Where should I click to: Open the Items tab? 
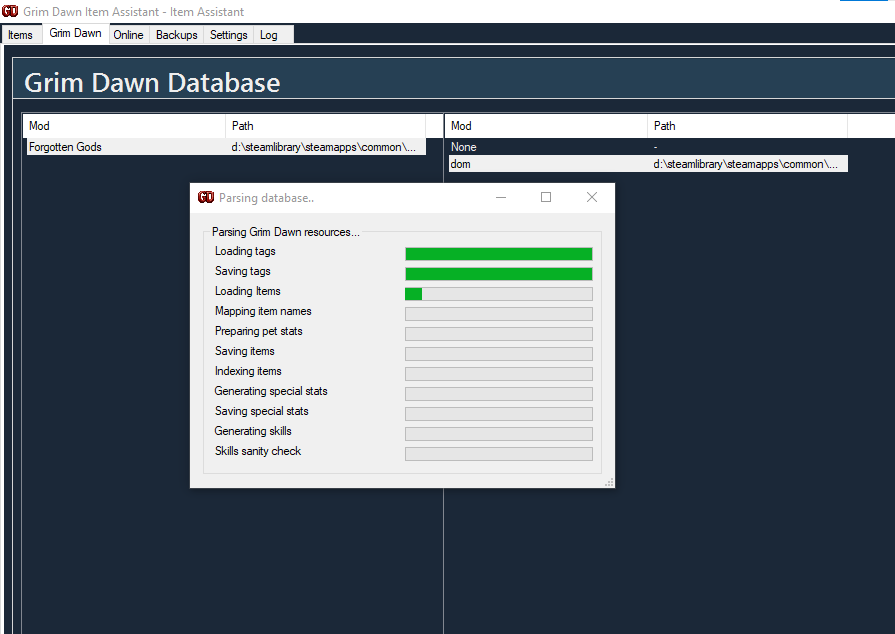(21, 35)
